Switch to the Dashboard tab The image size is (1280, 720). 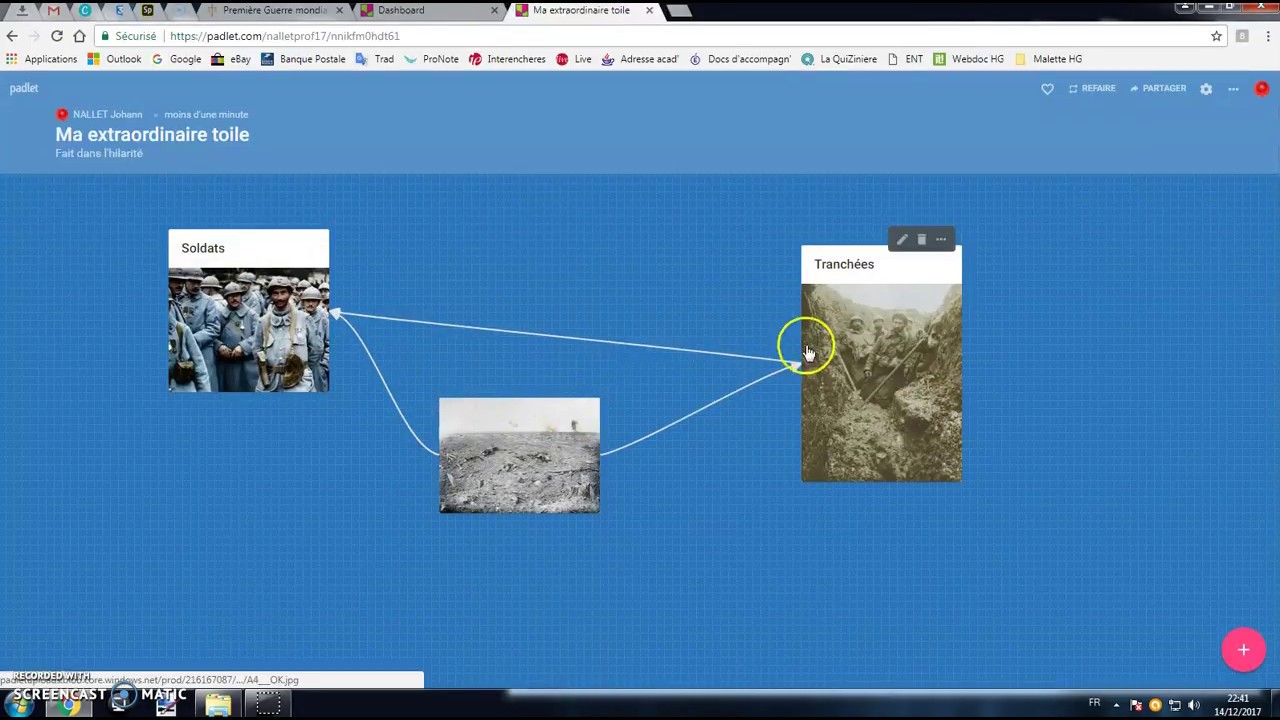(428, 10)
